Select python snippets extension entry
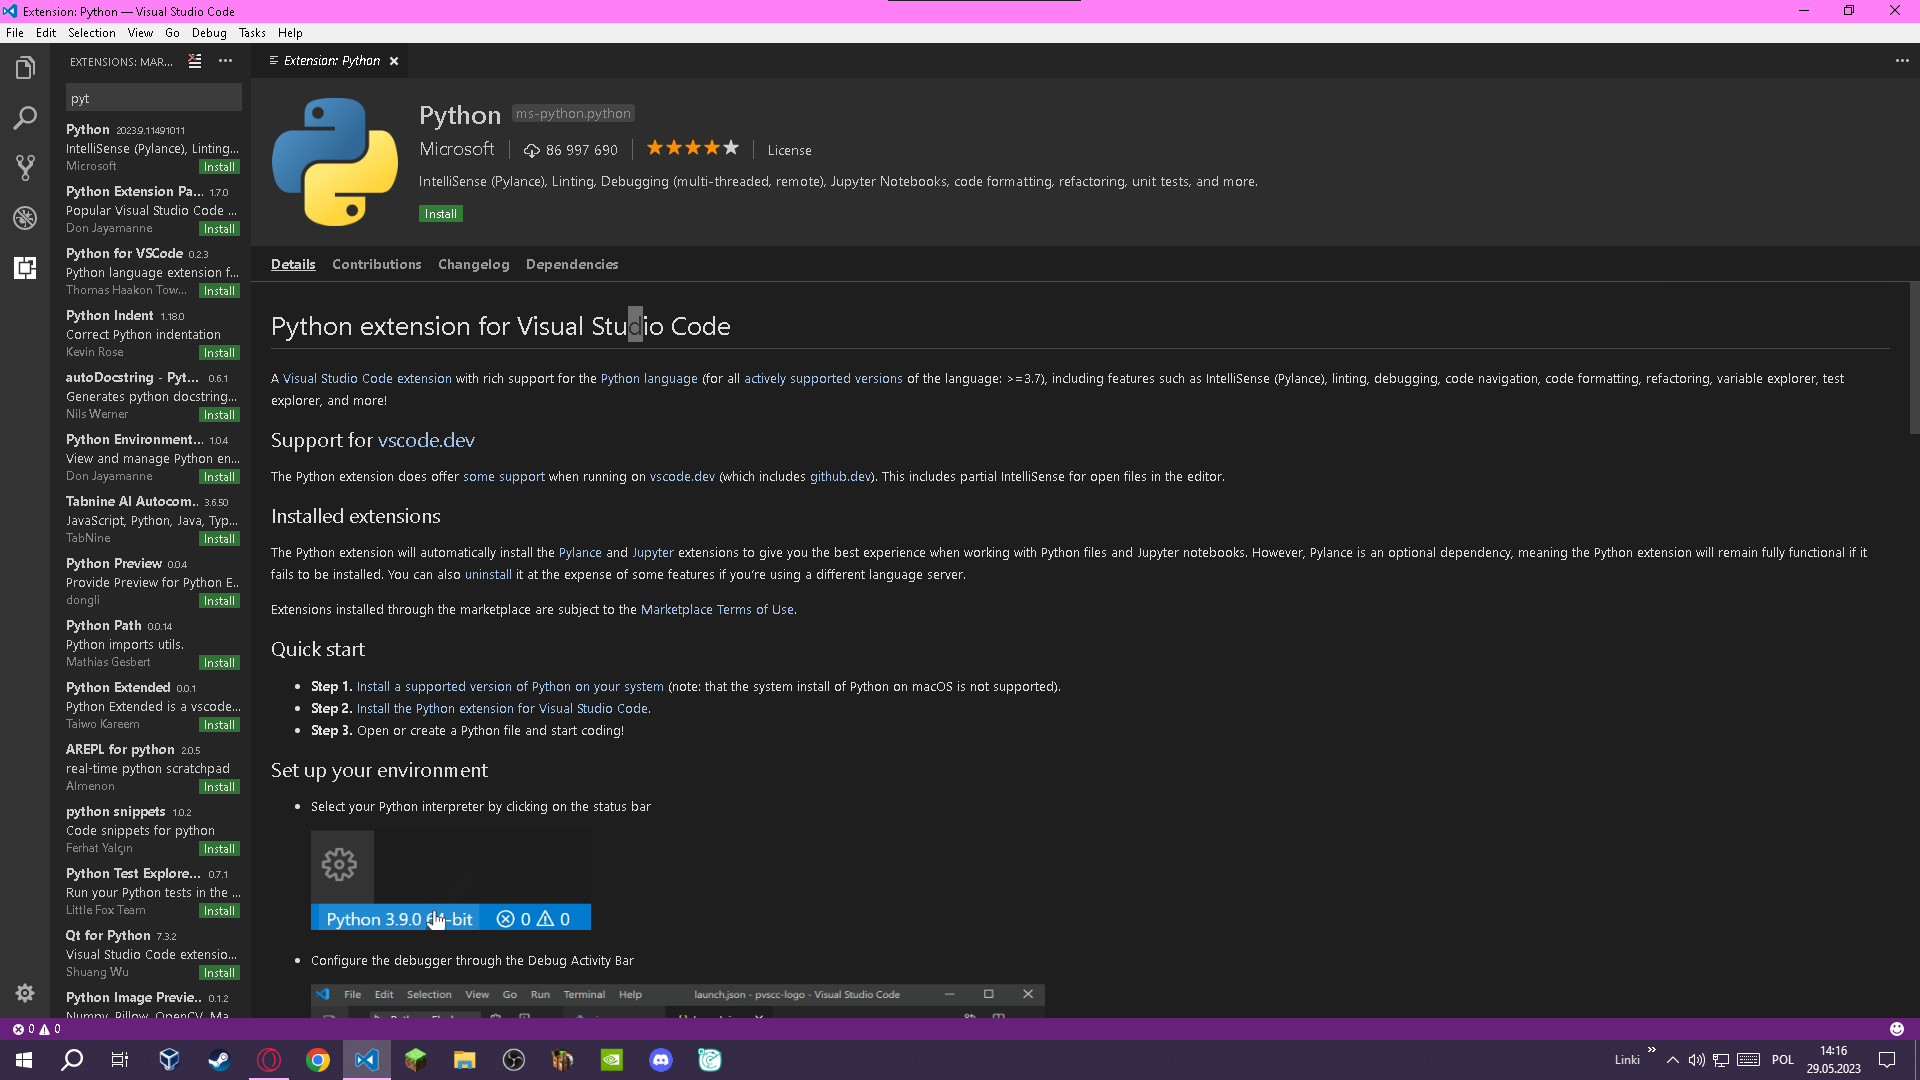The width and height of the screenshot is (1920, 1080). point(151,830)
